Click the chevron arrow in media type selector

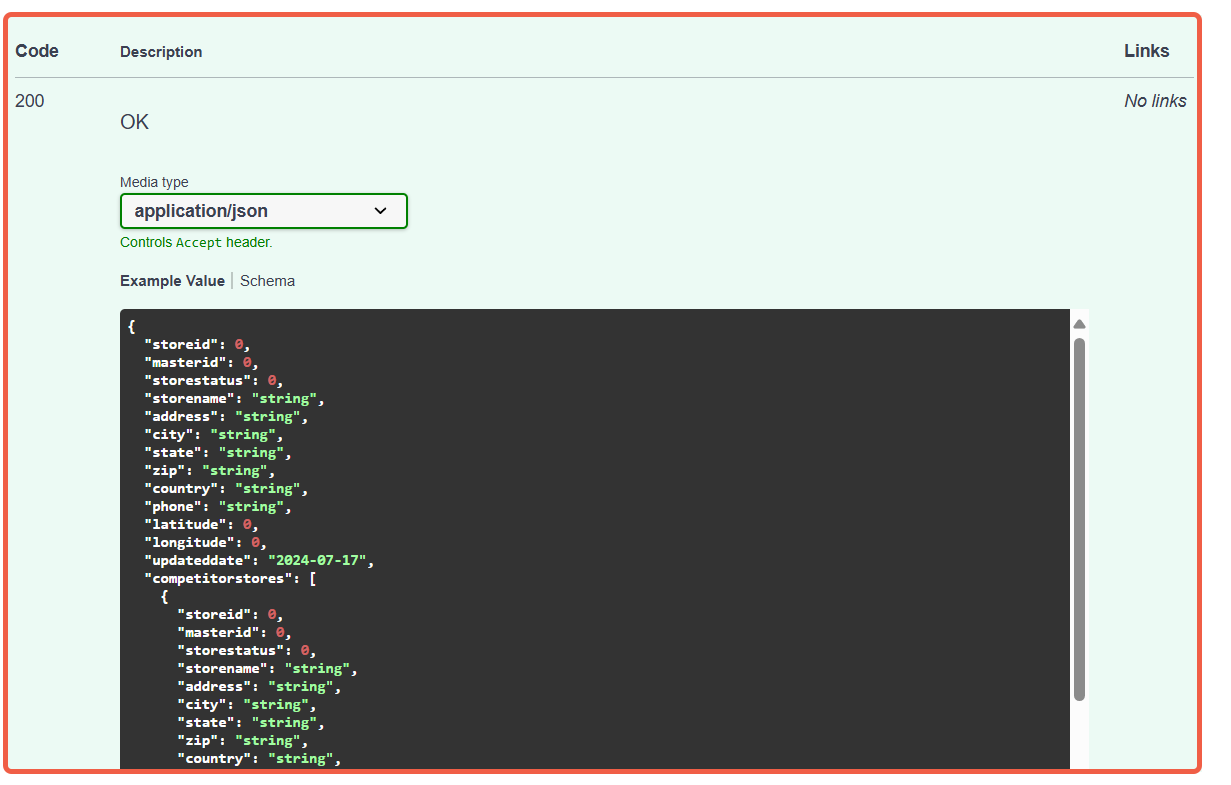point(380,211)
